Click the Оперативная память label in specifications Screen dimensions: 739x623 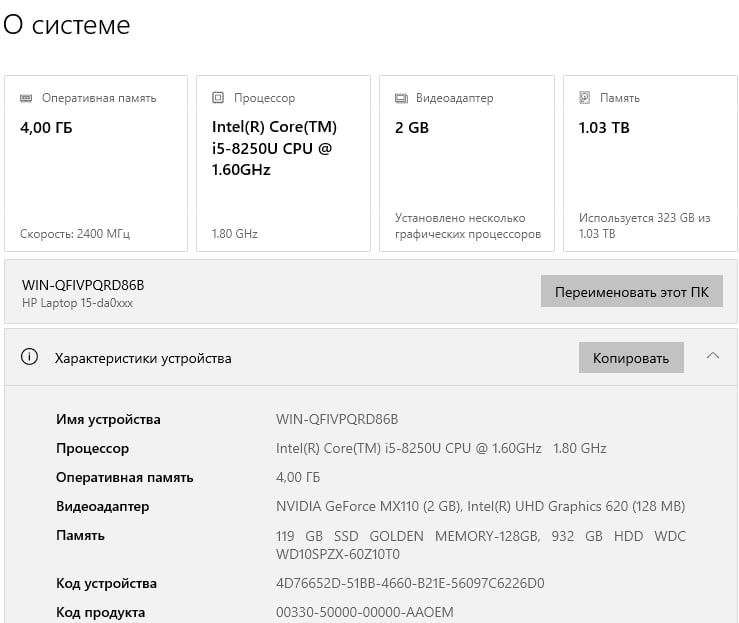[x=124, y=477]
